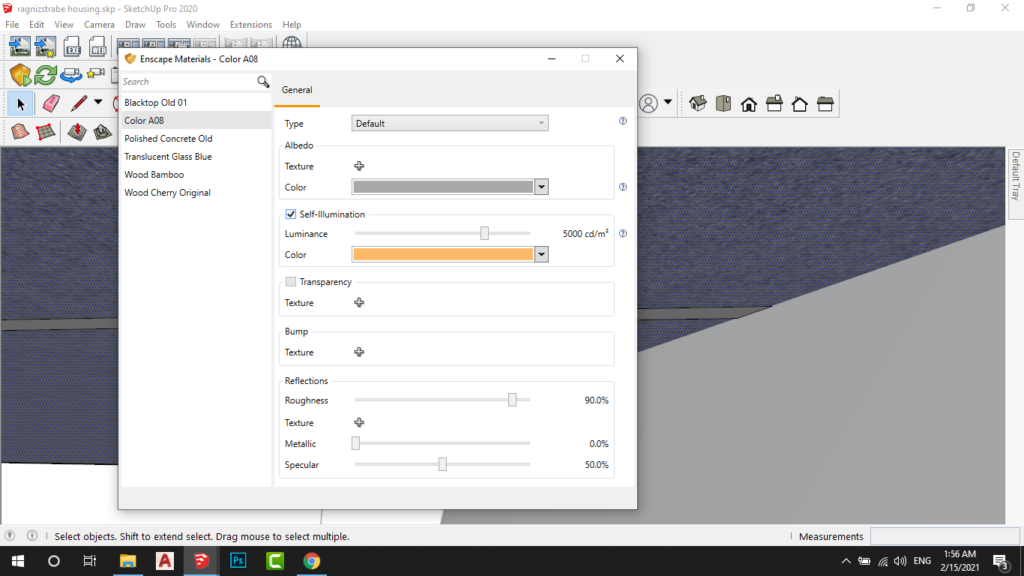The height and width of the screenshot is (576, 1024).
Task: Open the Window menu
Action: 202,25
